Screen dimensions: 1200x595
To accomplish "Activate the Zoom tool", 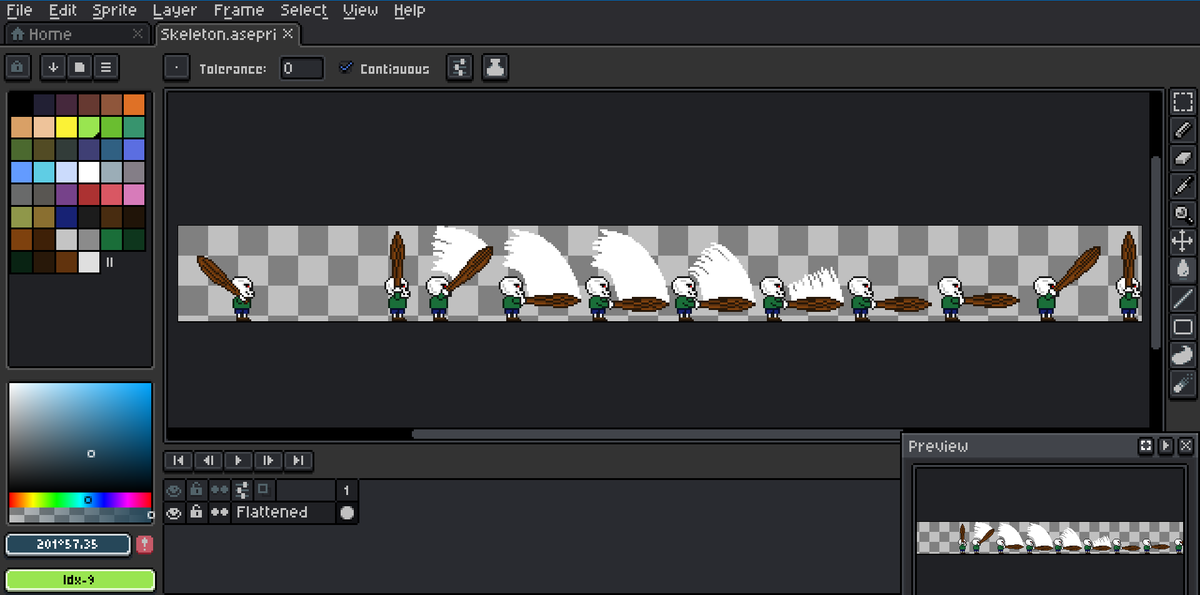I will 1182,214.
